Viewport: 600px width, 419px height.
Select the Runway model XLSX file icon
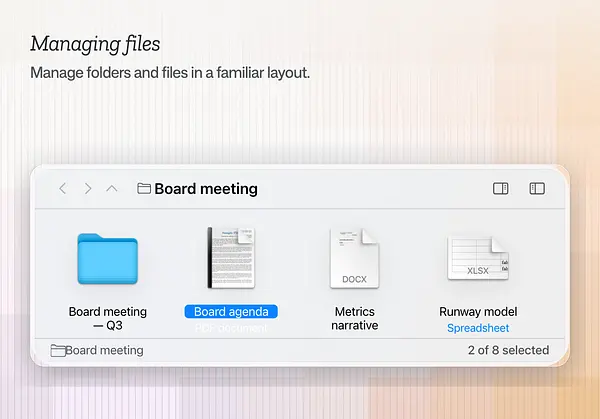click(x=478, y=258)
